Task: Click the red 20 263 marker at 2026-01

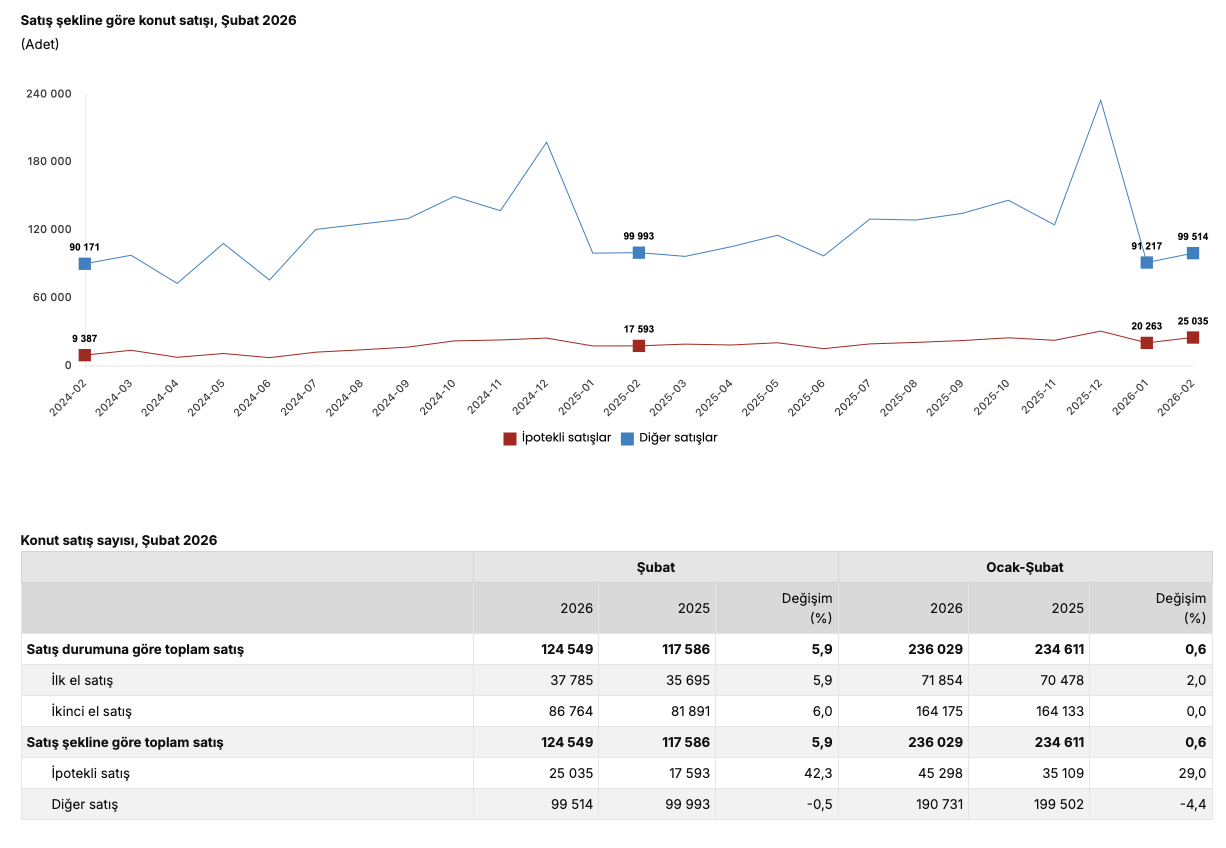Action: (1147, 343)
